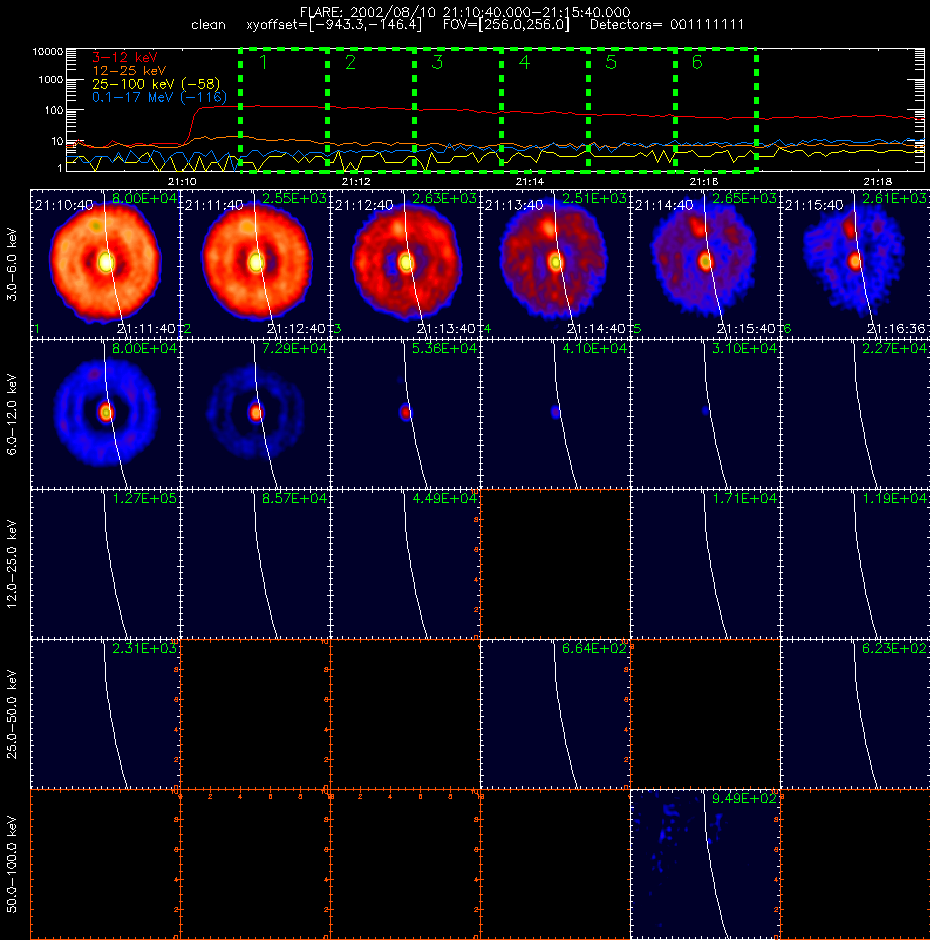Select the orange 12-25 keV legend entry
Screen dimensions: 930x940
(x=129, y=71)
